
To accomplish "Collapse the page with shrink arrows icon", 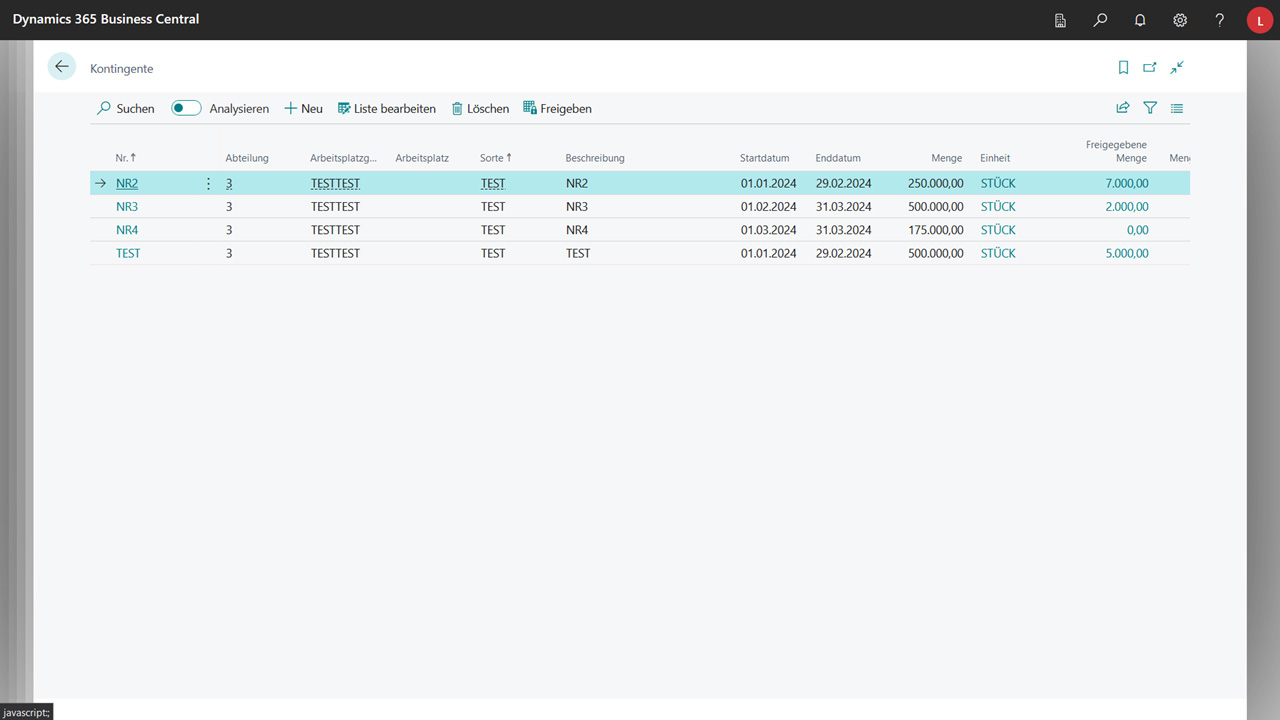I will click(1177, 67).
